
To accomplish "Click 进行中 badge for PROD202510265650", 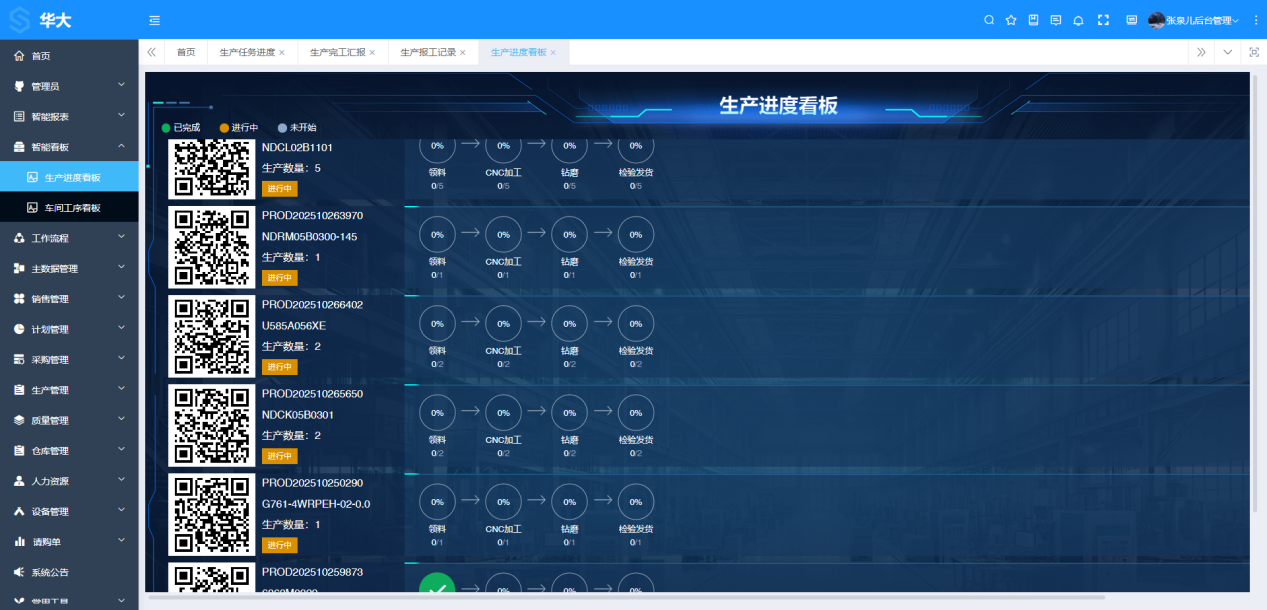I will (x=280, y=456).
